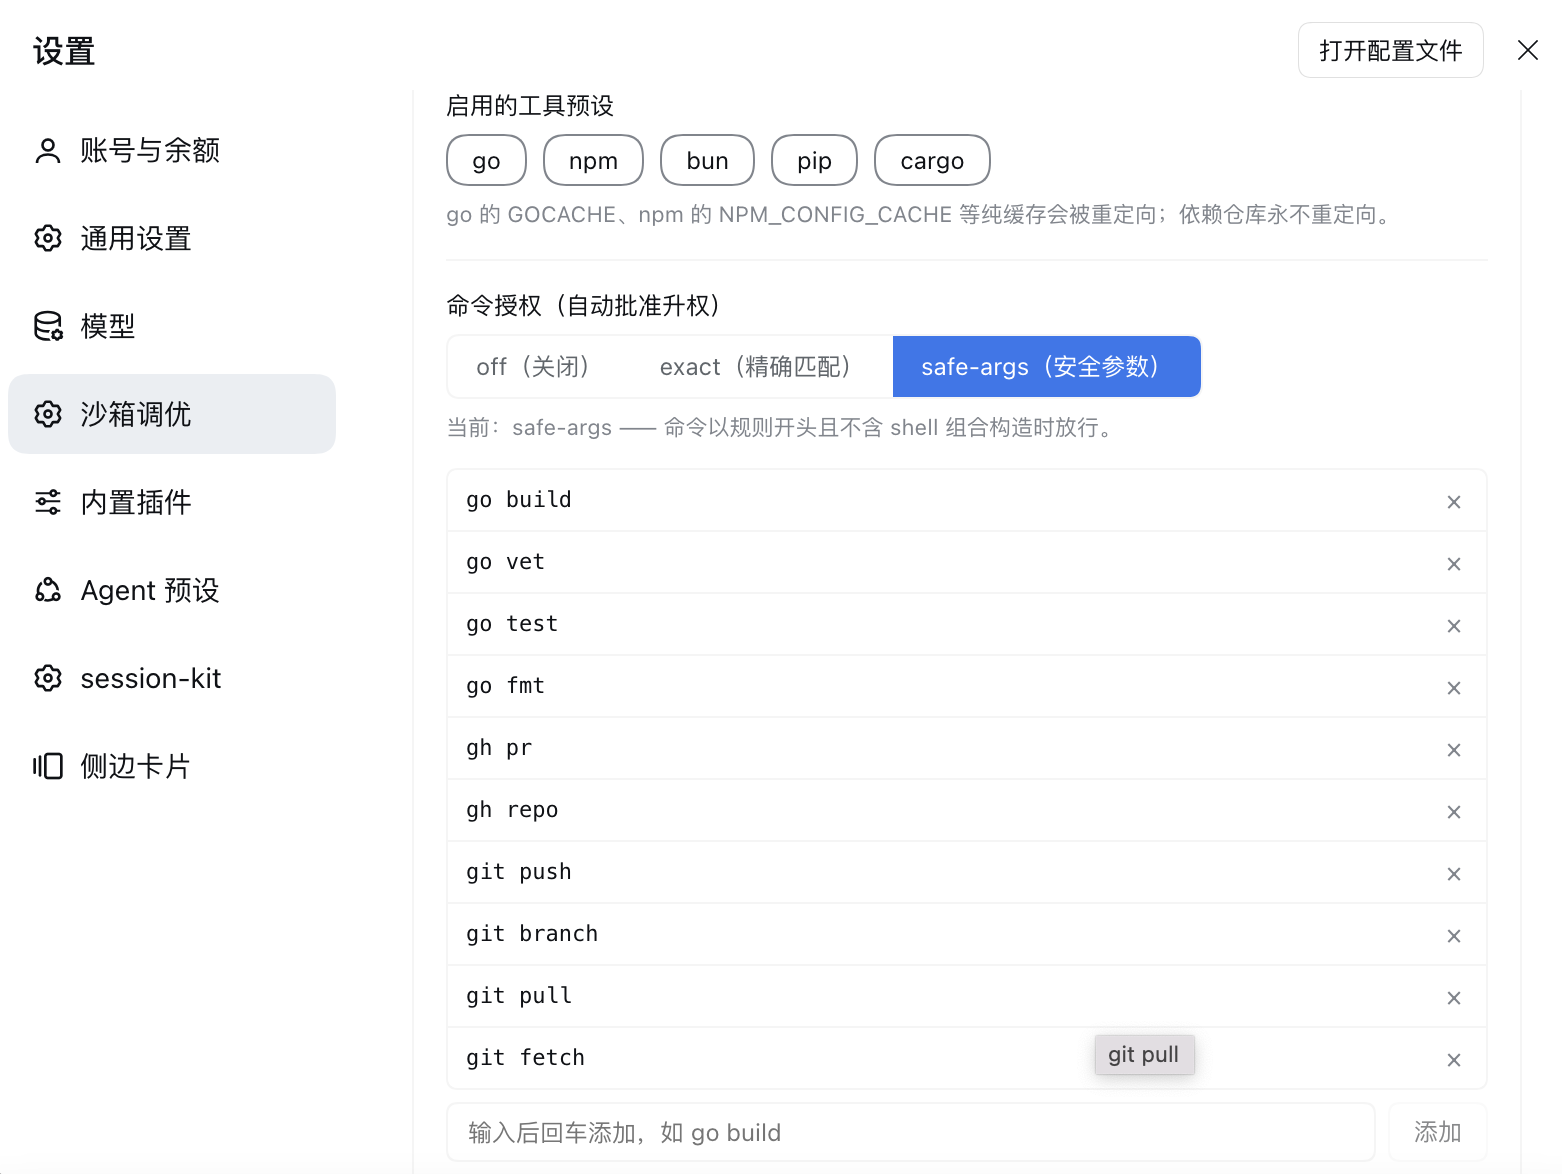Screen dimensions: 1562x1174
Task: Focus the command rule input field
Action: (x=911, y=1132)
